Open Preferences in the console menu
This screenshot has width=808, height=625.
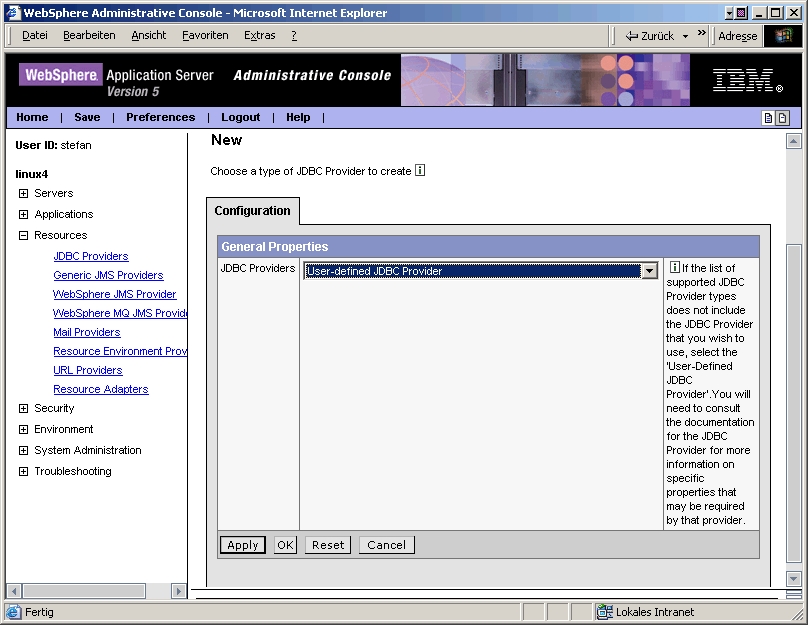click(x=161, y=117)
